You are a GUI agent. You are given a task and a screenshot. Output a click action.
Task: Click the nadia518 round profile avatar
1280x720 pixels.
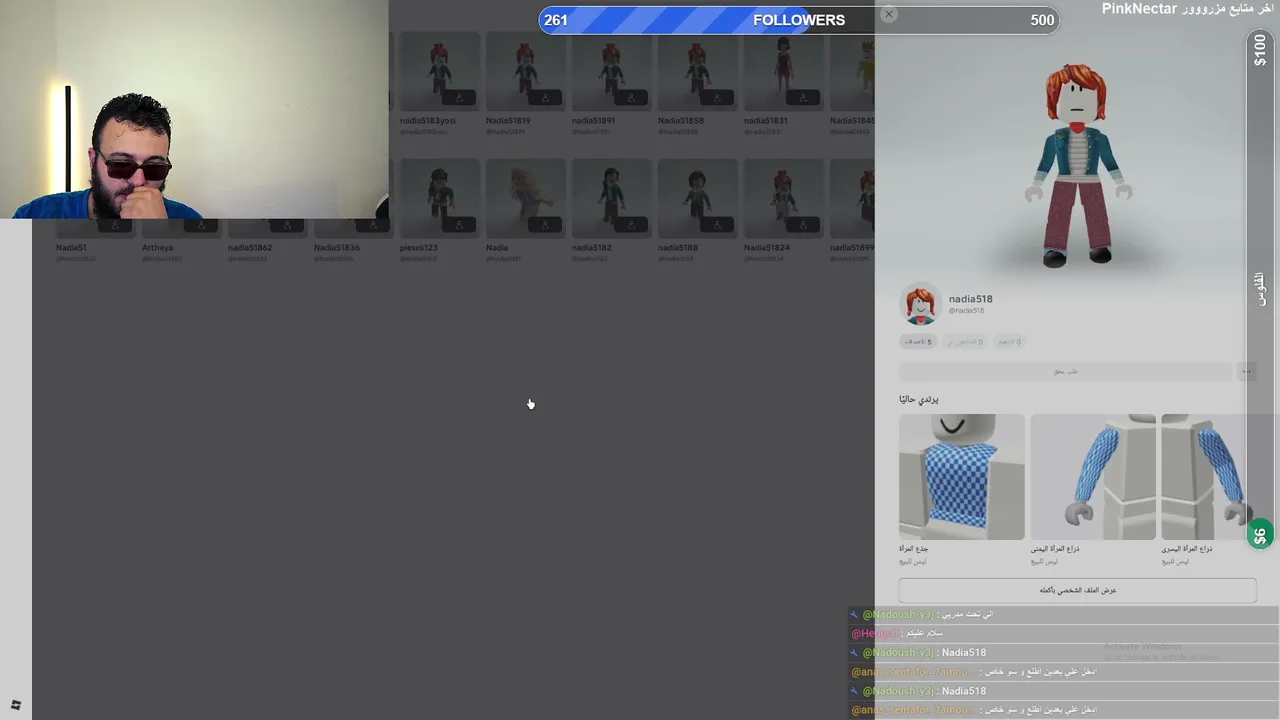(x=920, y=304)
